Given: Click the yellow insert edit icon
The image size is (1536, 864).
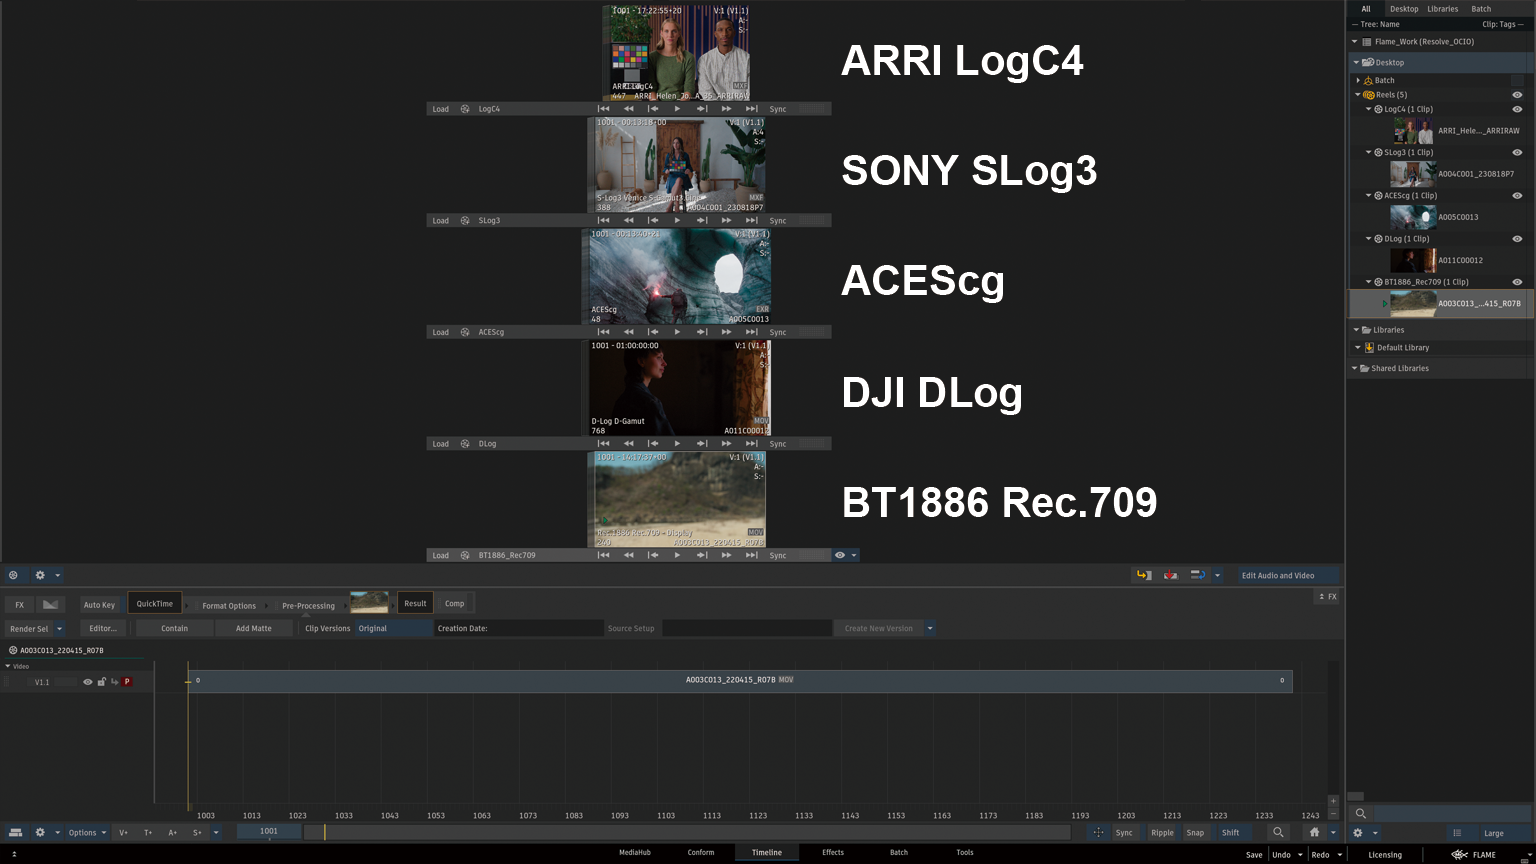Looking at the screenshot, I should coord(1144,575).
